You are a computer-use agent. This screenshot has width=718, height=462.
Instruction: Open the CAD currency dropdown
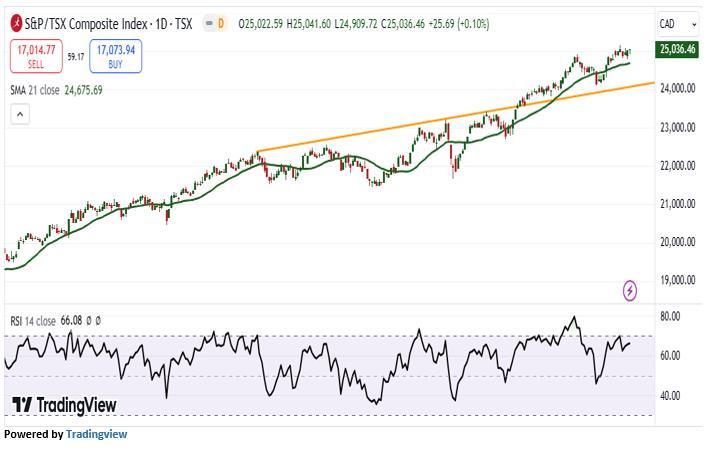pos(678,24)
